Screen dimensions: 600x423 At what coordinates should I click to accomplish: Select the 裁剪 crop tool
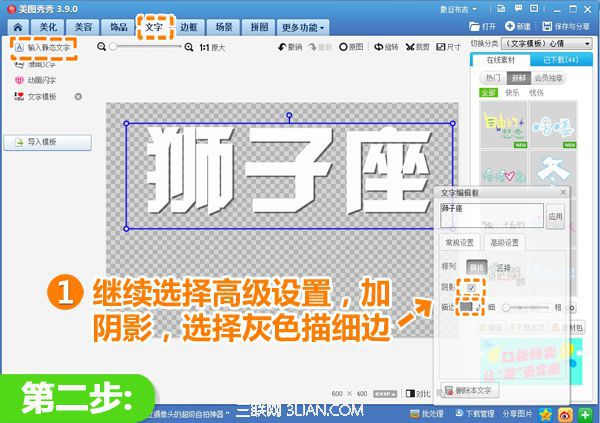[415, 47]
